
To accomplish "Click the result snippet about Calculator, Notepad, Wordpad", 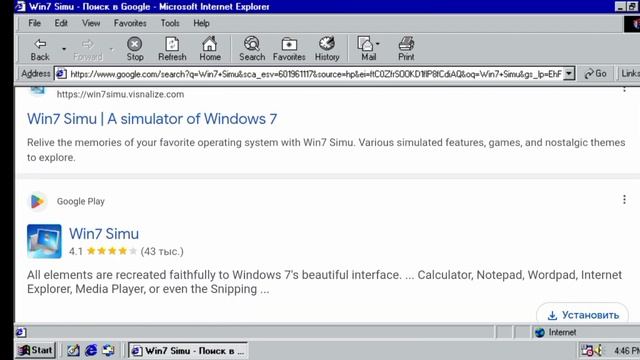I will 324,282.
